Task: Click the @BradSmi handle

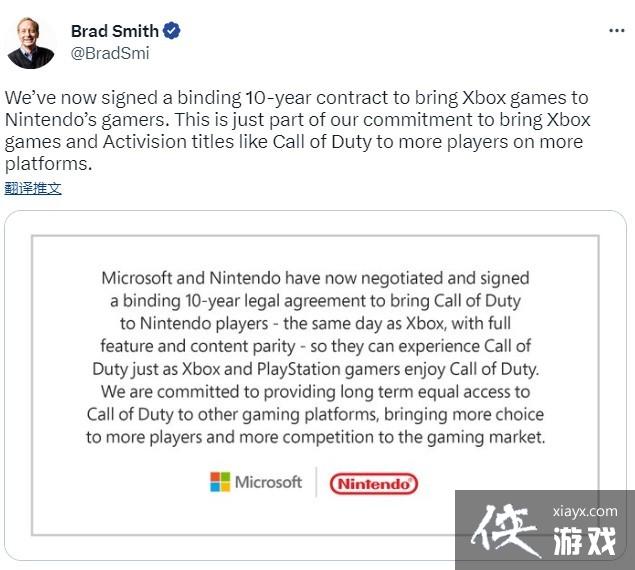Action: pos(109,53)
